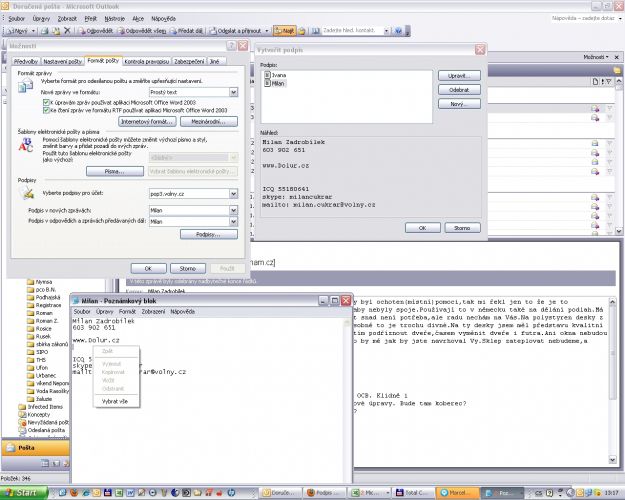Open the Možnosti dropdown at right of Outlook

click(x=596, y=57)
